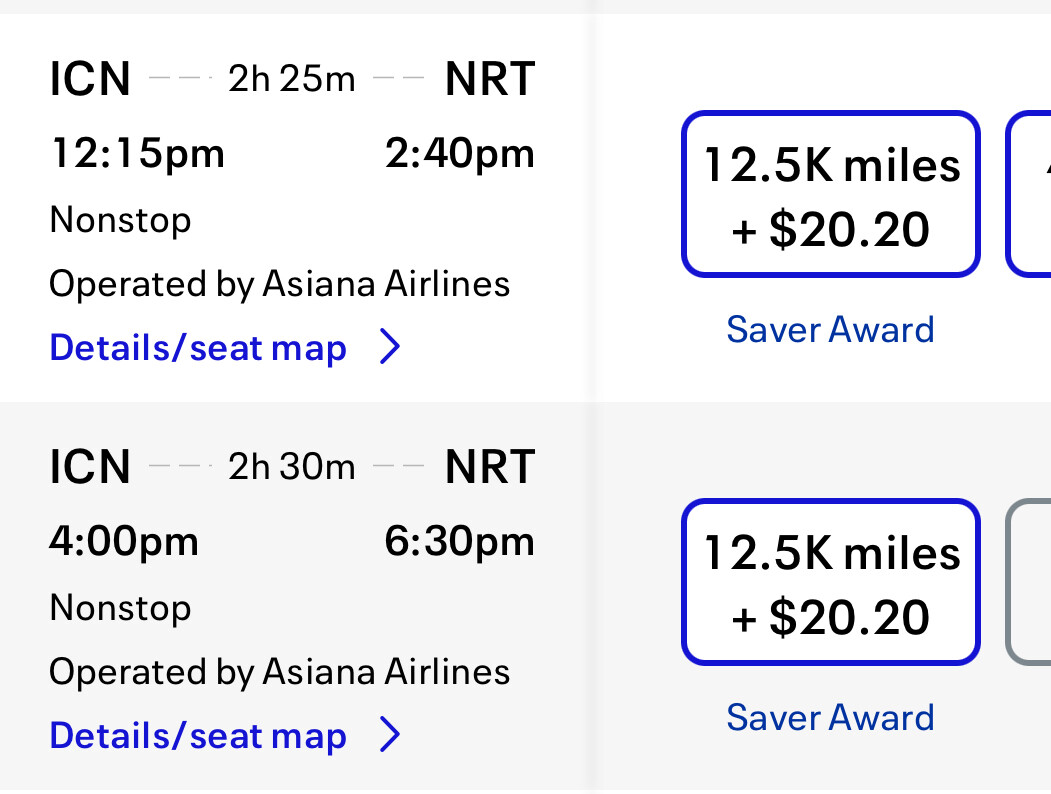Select 12.5K miles fare for 12:15pm flight
Viewport: 1051px width, 794px height.
[x=830, y=195]
